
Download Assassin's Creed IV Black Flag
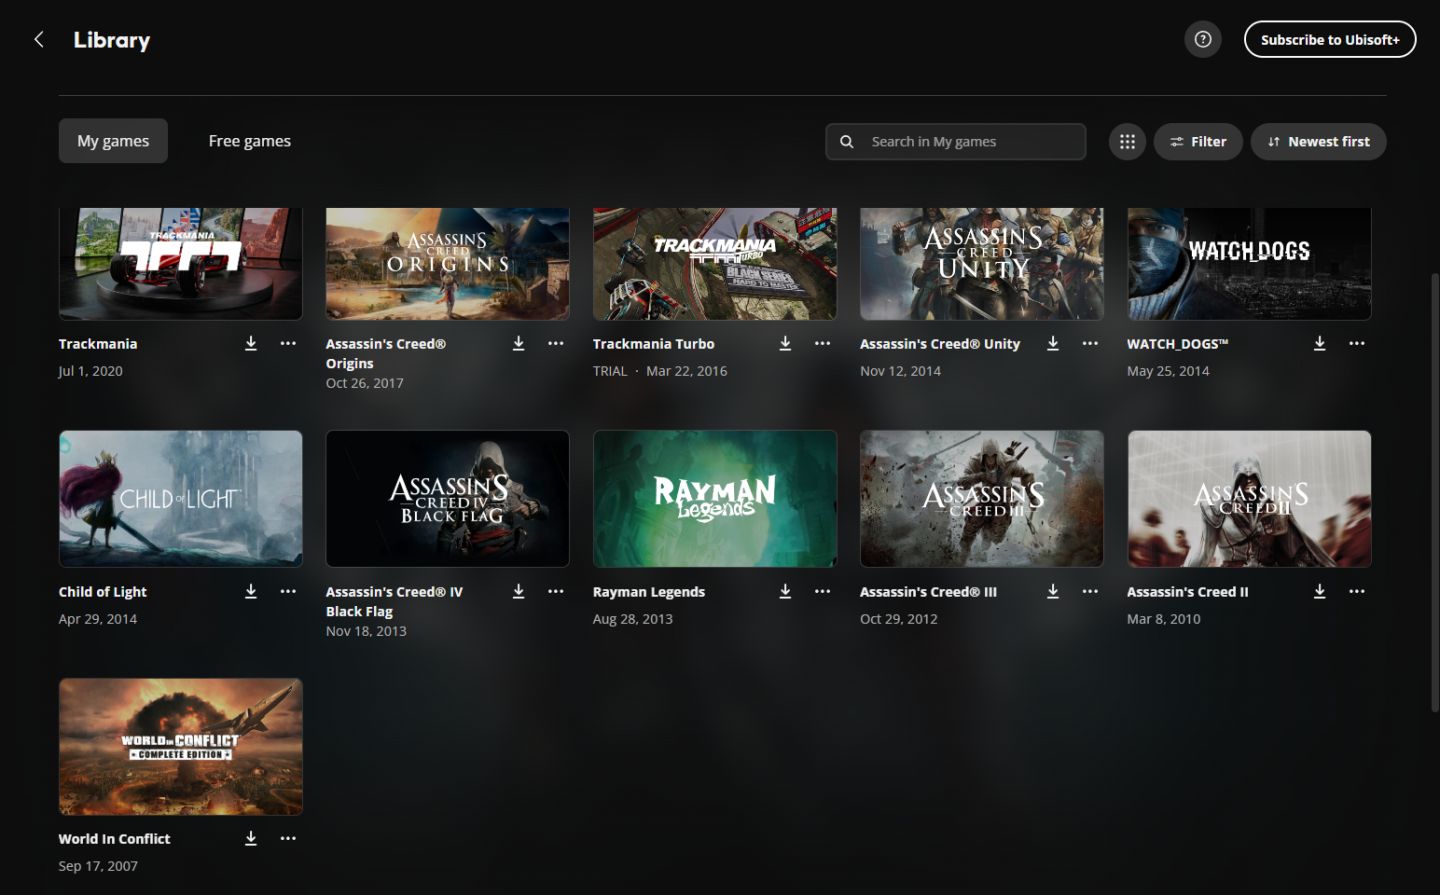pos(518,591)
